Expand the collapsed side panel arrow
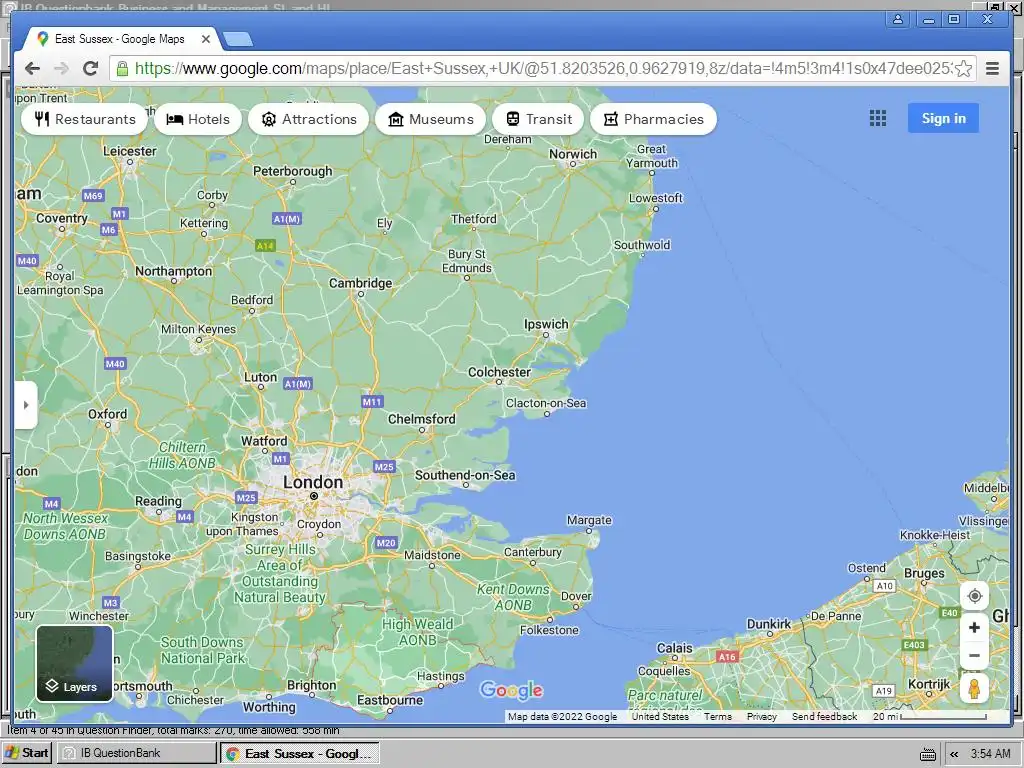 (x=25, y=405)
